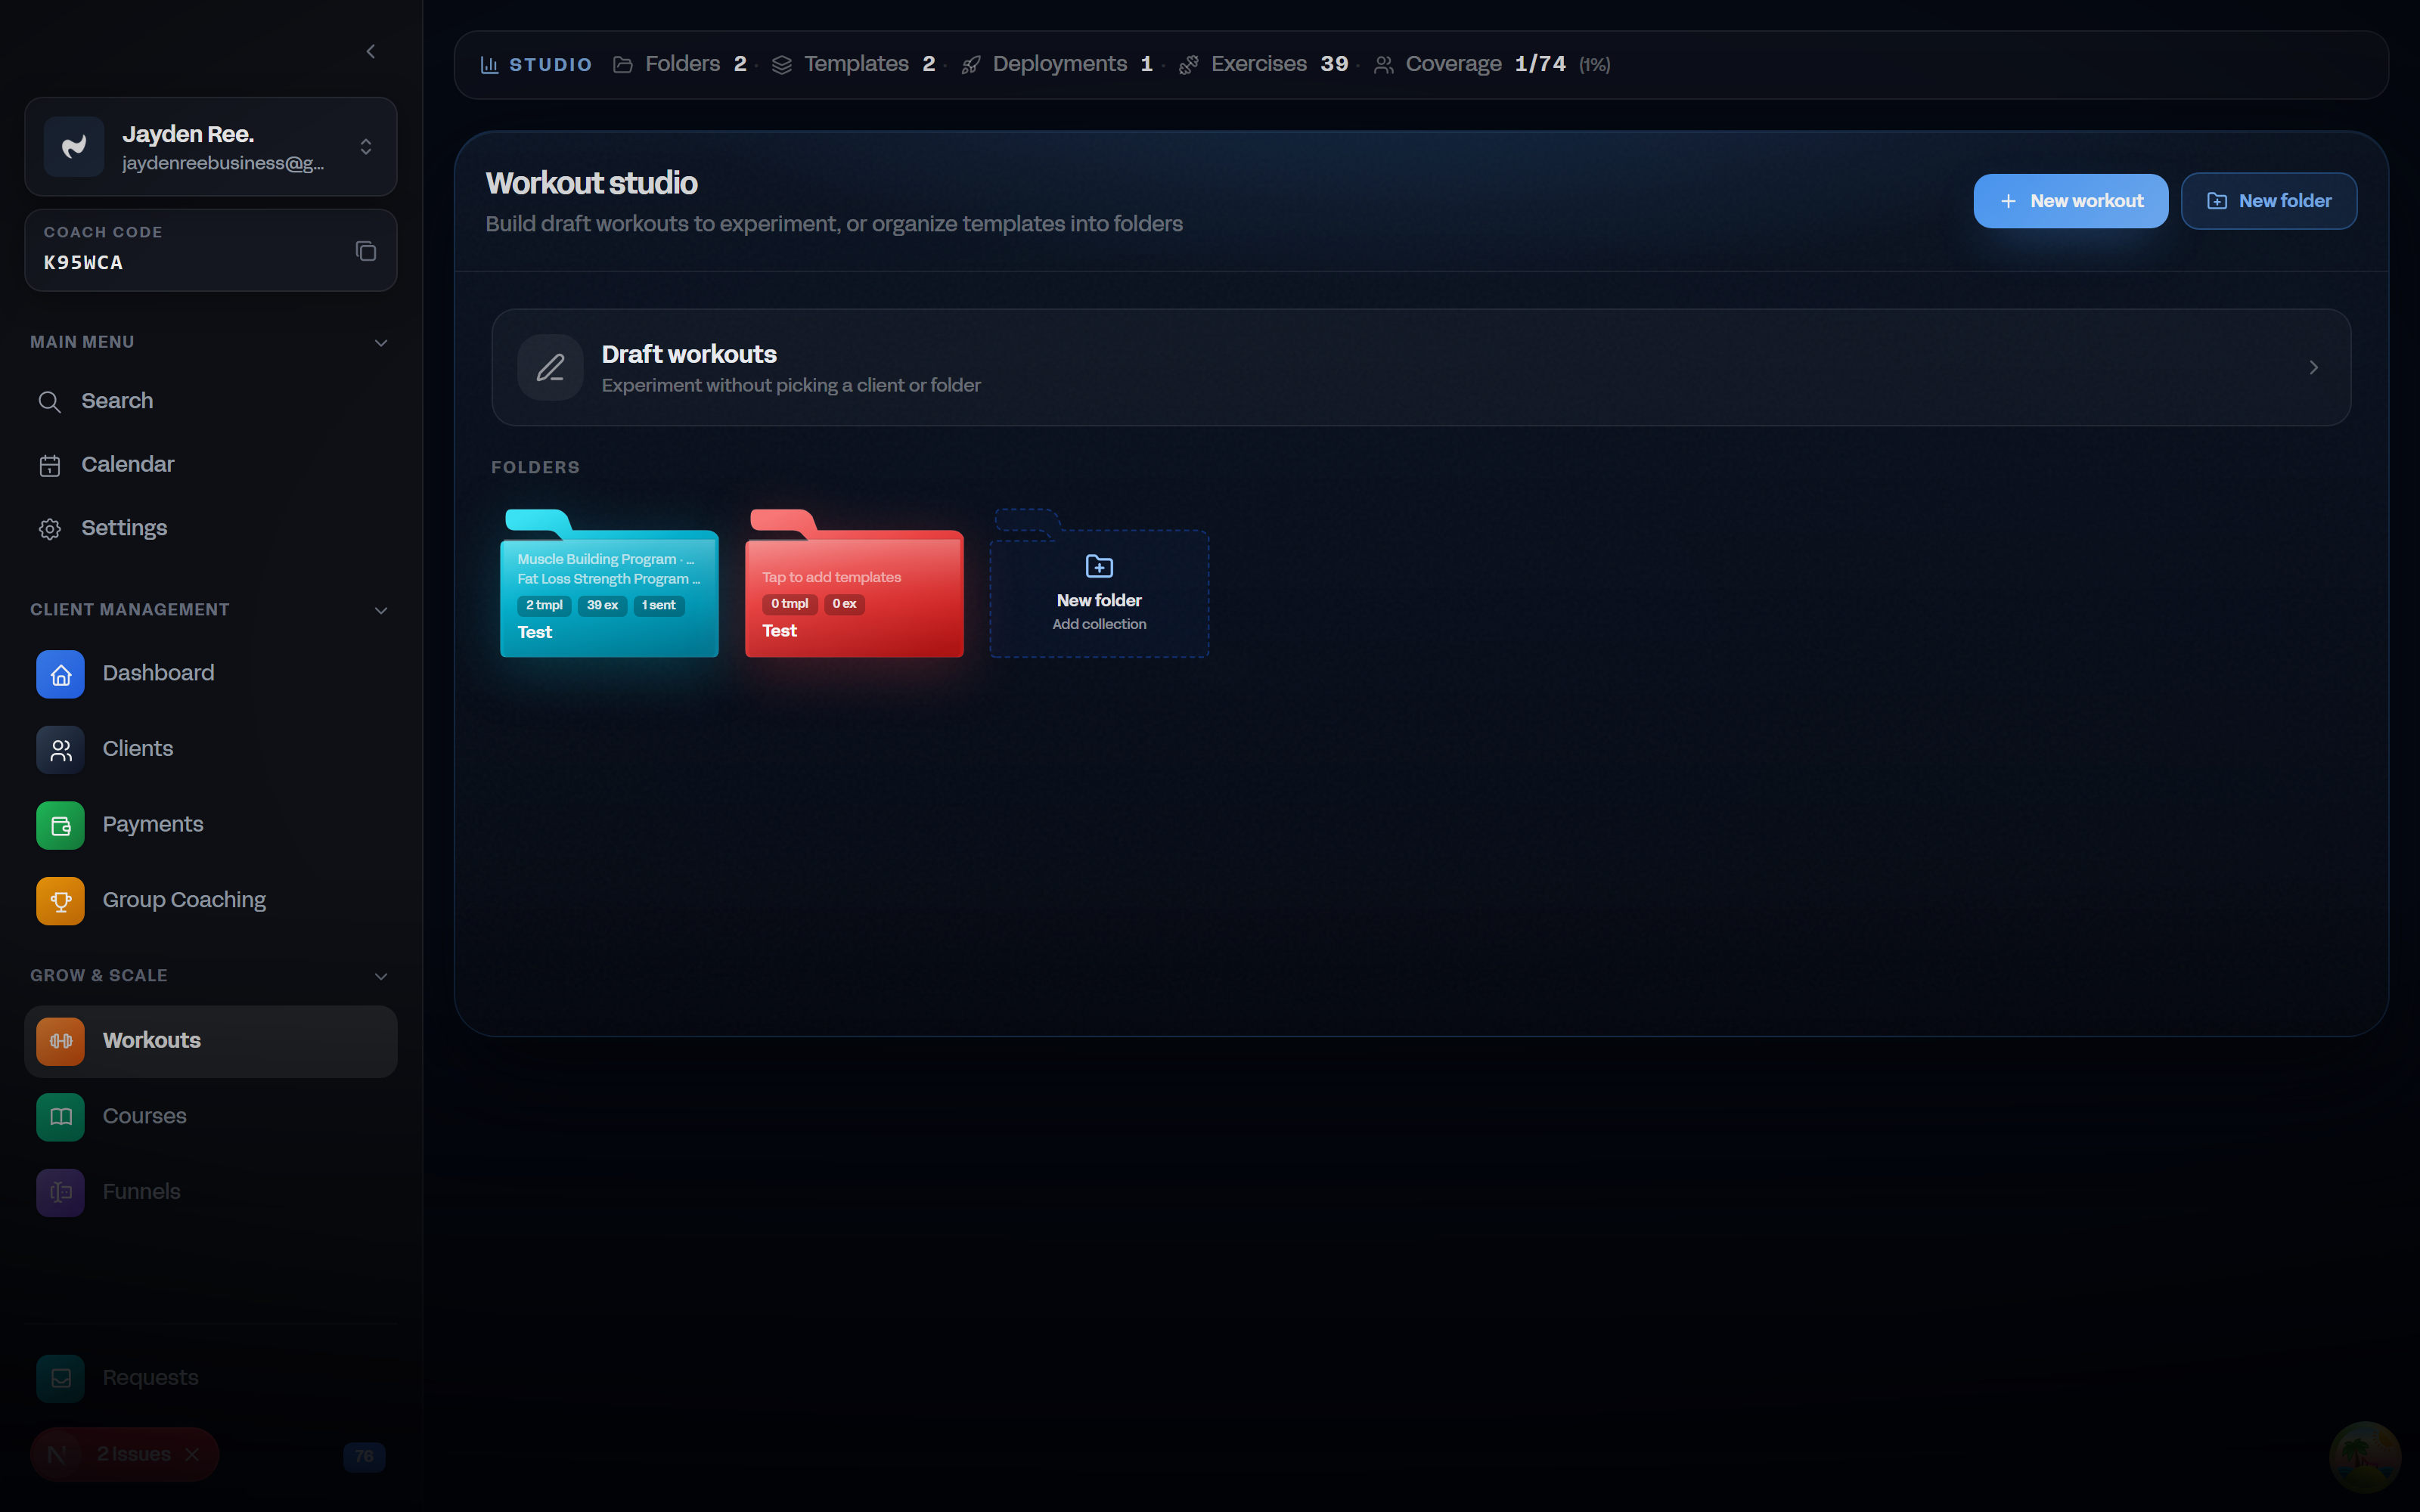Viewport: 2420px width, 1512px height.
Task: Open the teal Test folder
Action: coord(609,584)
